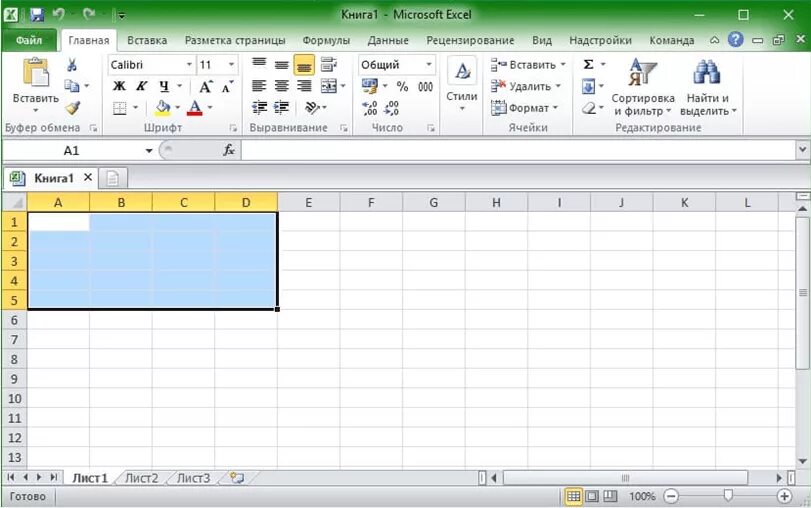811x508 pixels.
Task: Click the Redo arrow in quick access toolbar
Action: (89, 14)
